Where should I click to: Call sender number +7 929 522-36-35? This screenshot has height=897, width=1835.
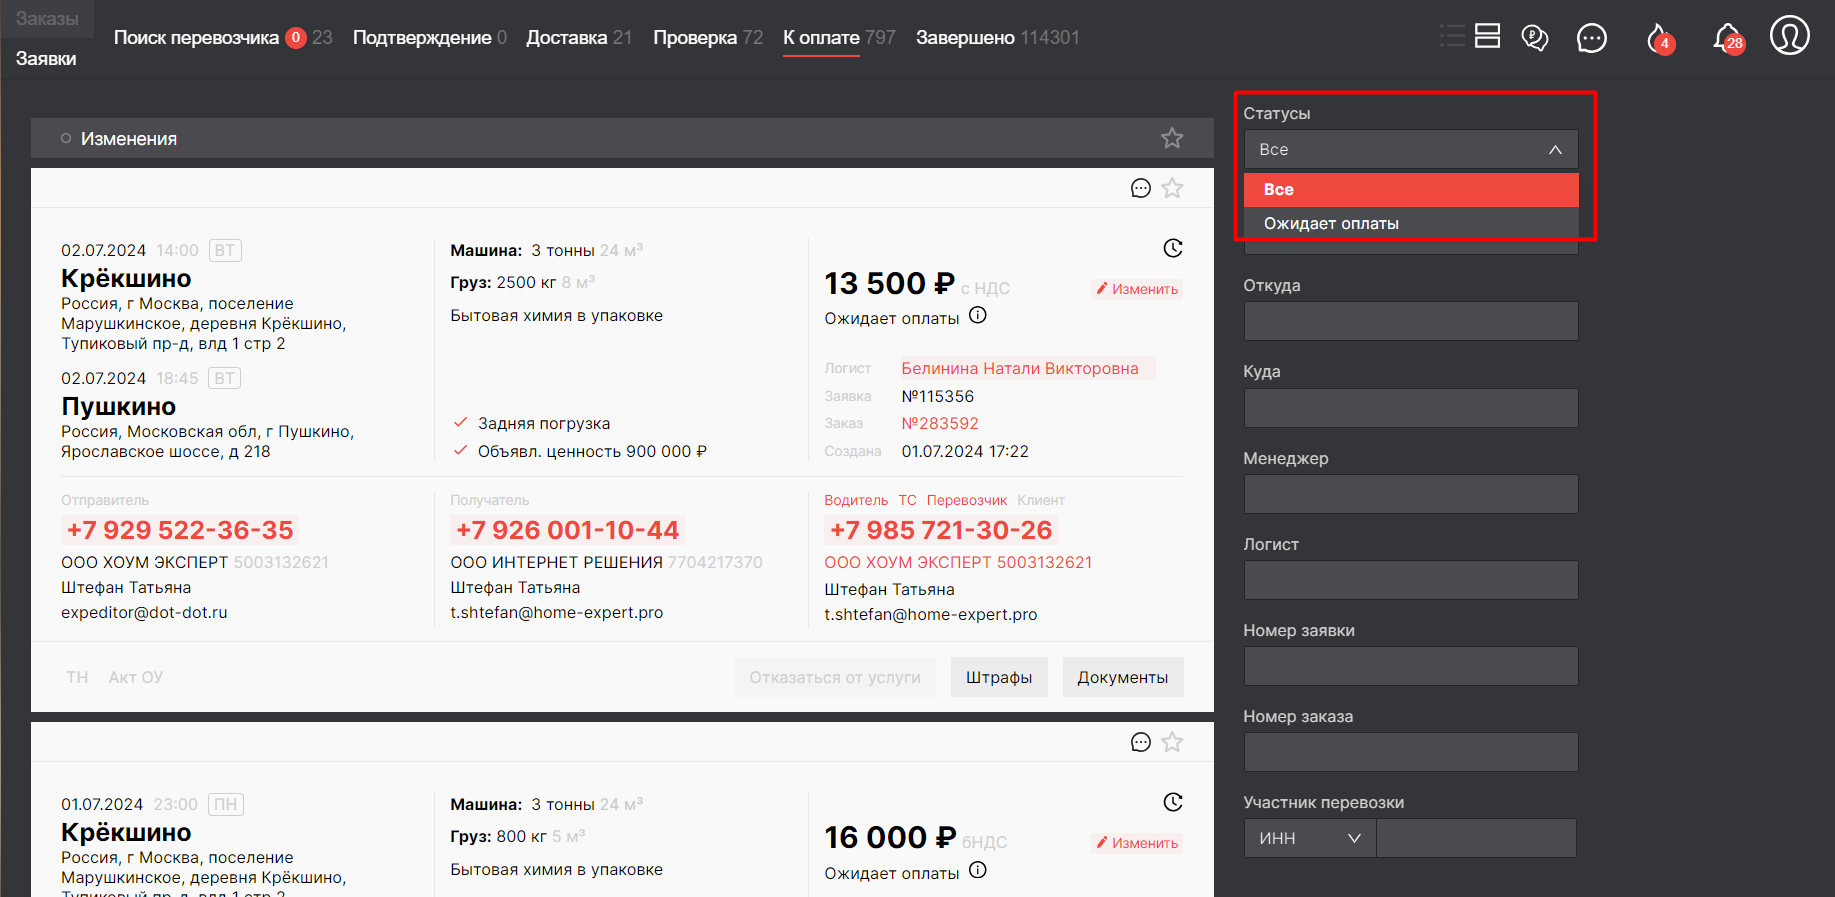coord(180,530)
